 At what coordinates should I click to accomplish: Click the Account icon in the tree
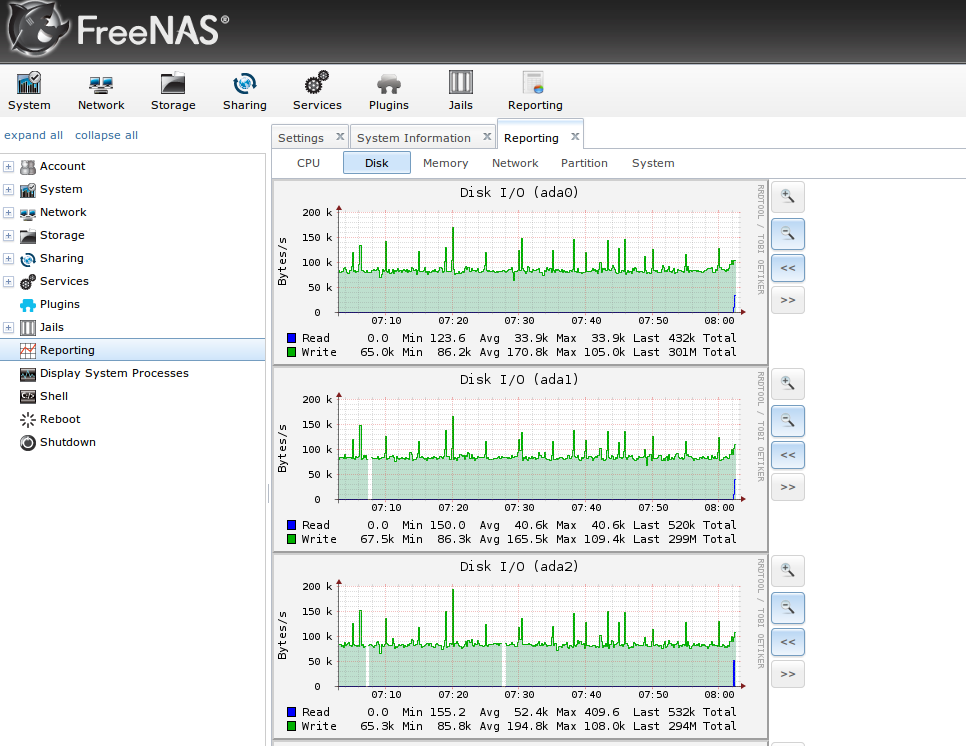coord(28,167)
